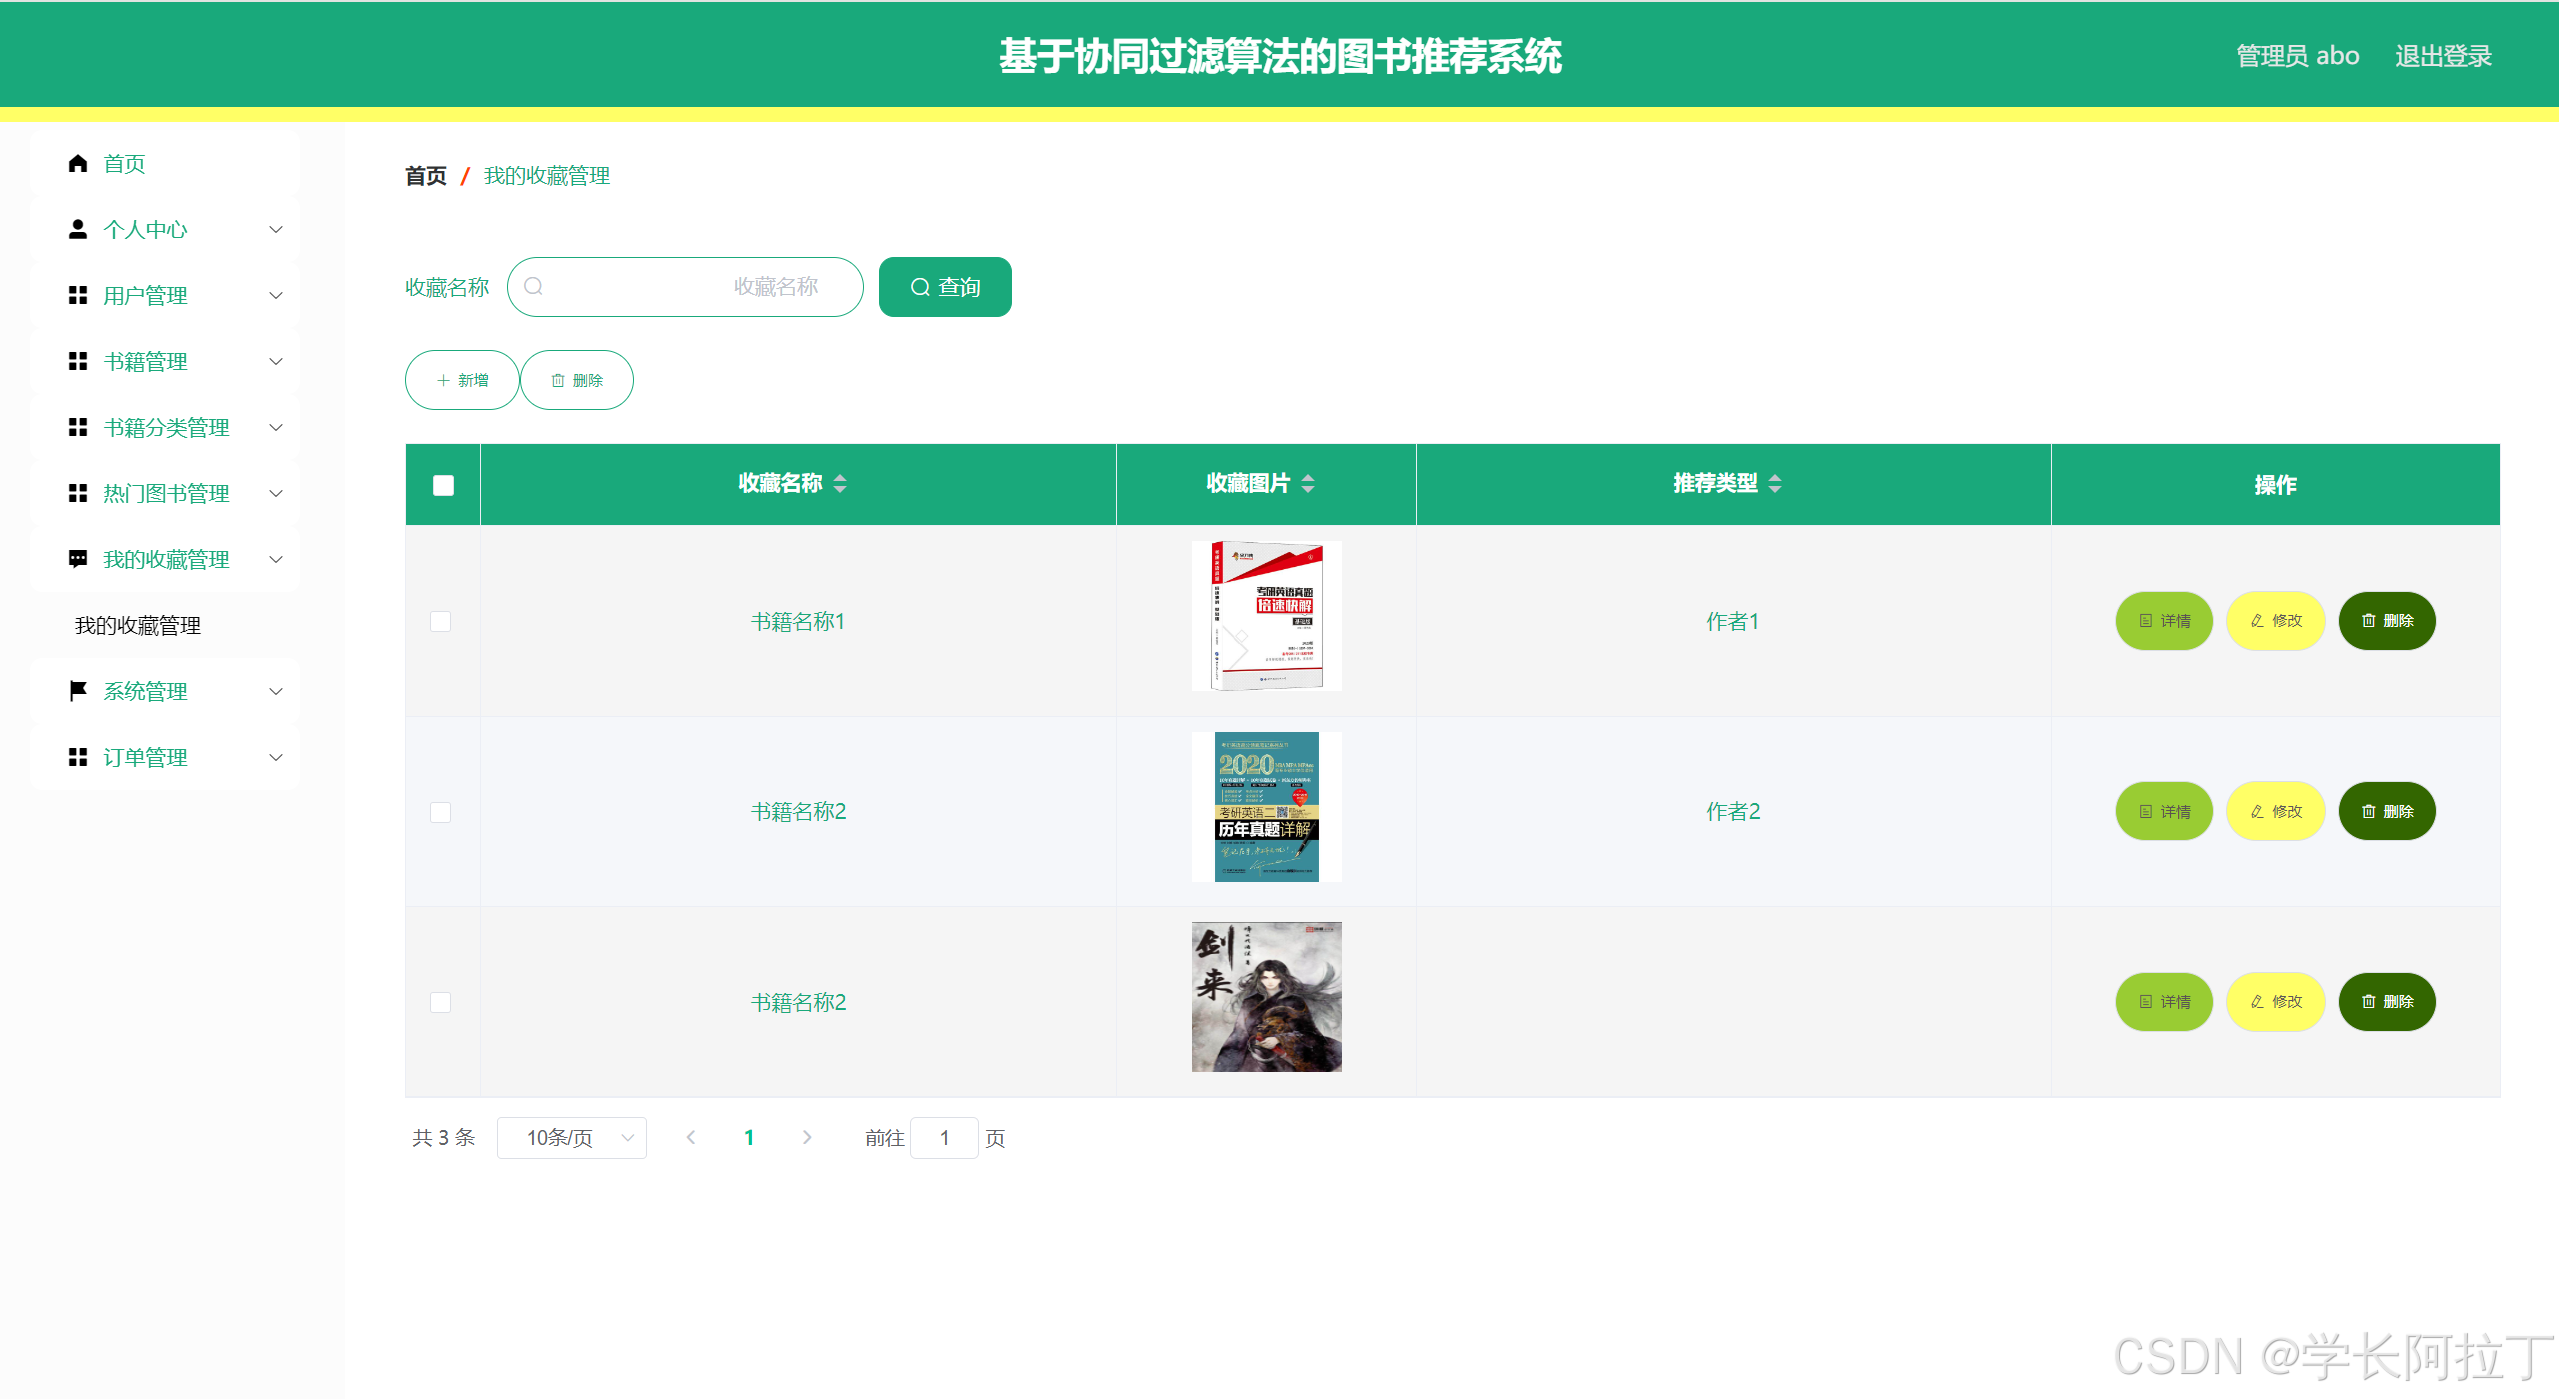This screenshot has height=1399, width=2559.
Task: Expand the 书籍分类管理 menu chevron
Action: click(277, 427)
